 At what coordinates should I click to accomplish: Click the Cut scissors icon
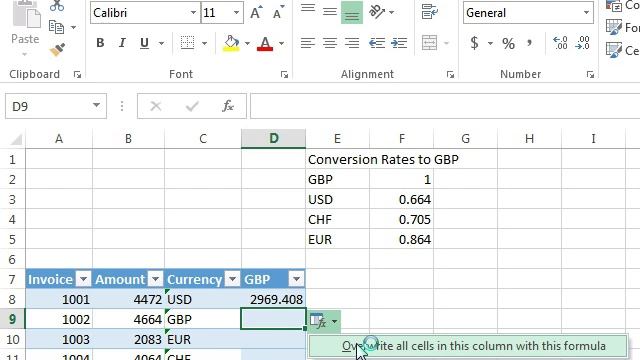click(57, 5)
